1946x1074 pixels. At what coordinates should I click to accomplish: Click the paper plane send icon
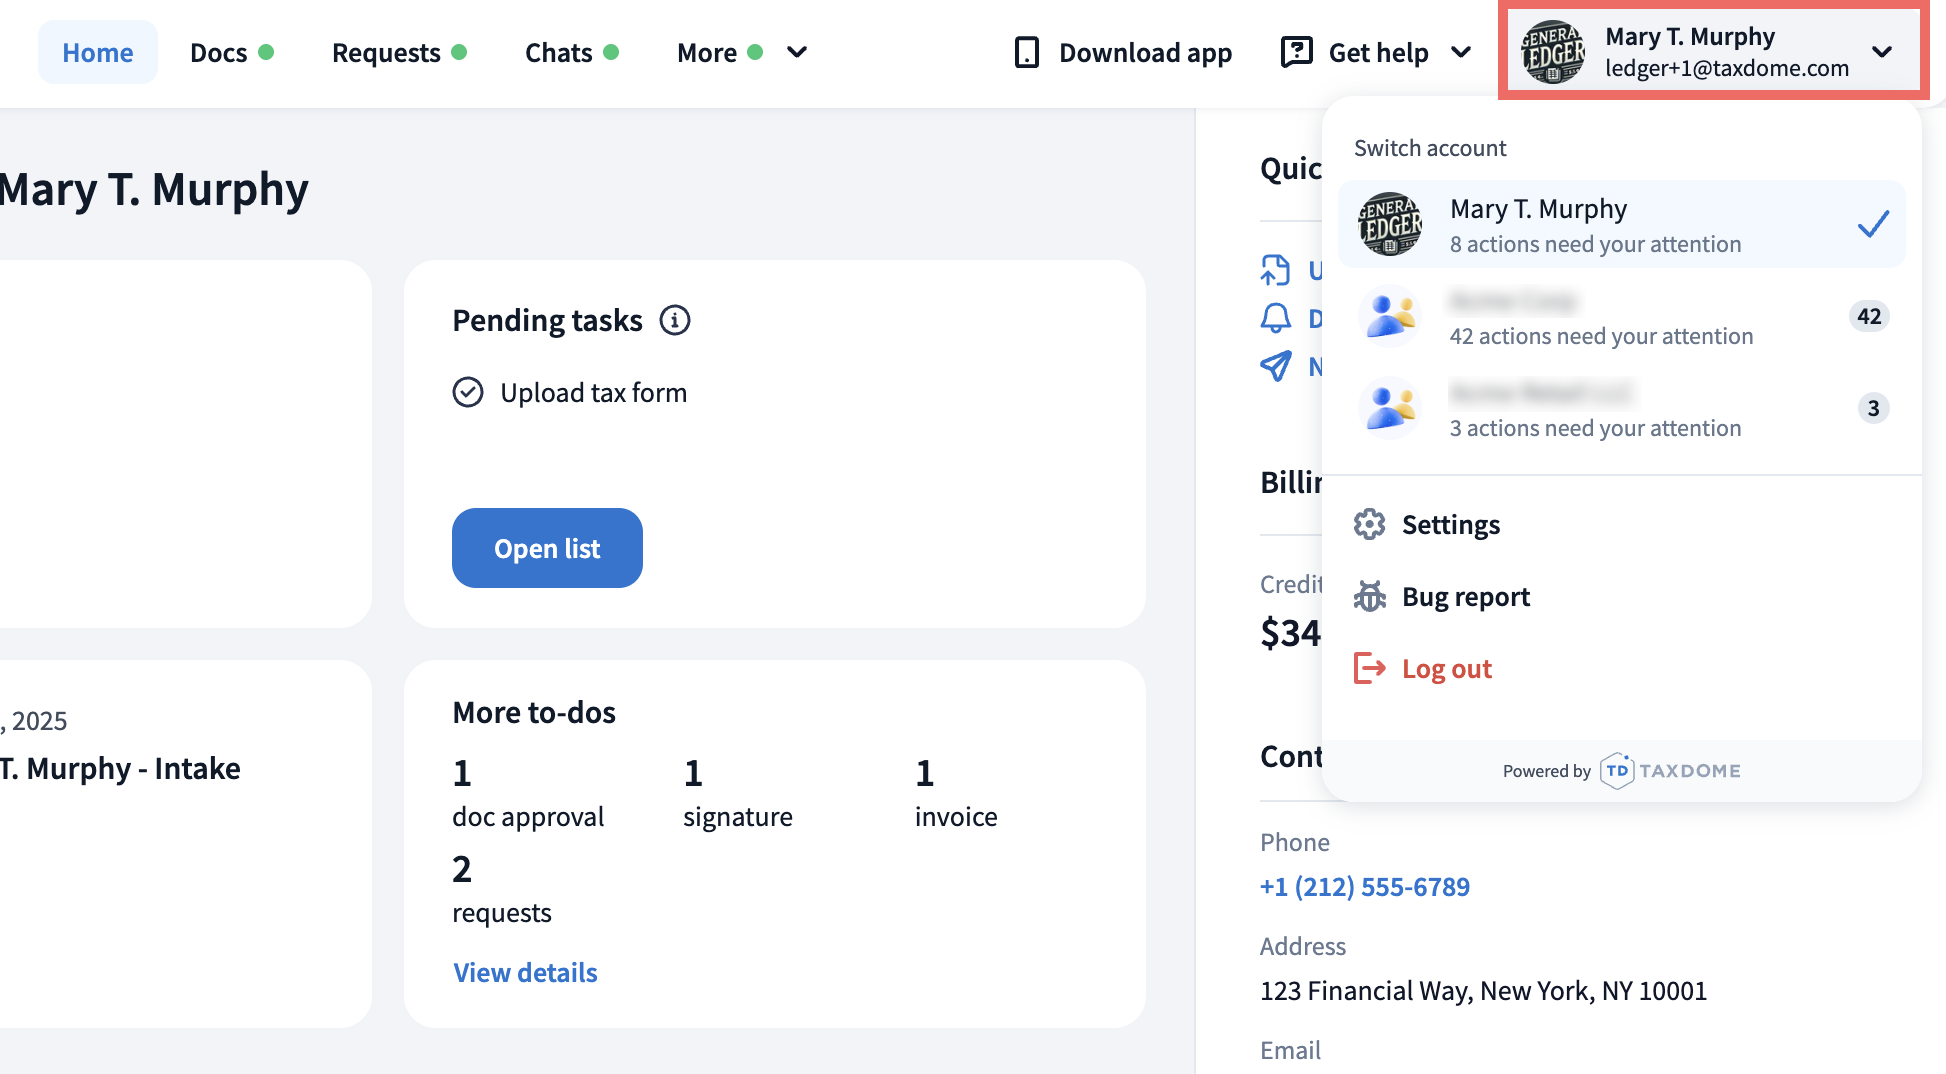tap(1275, 366)
